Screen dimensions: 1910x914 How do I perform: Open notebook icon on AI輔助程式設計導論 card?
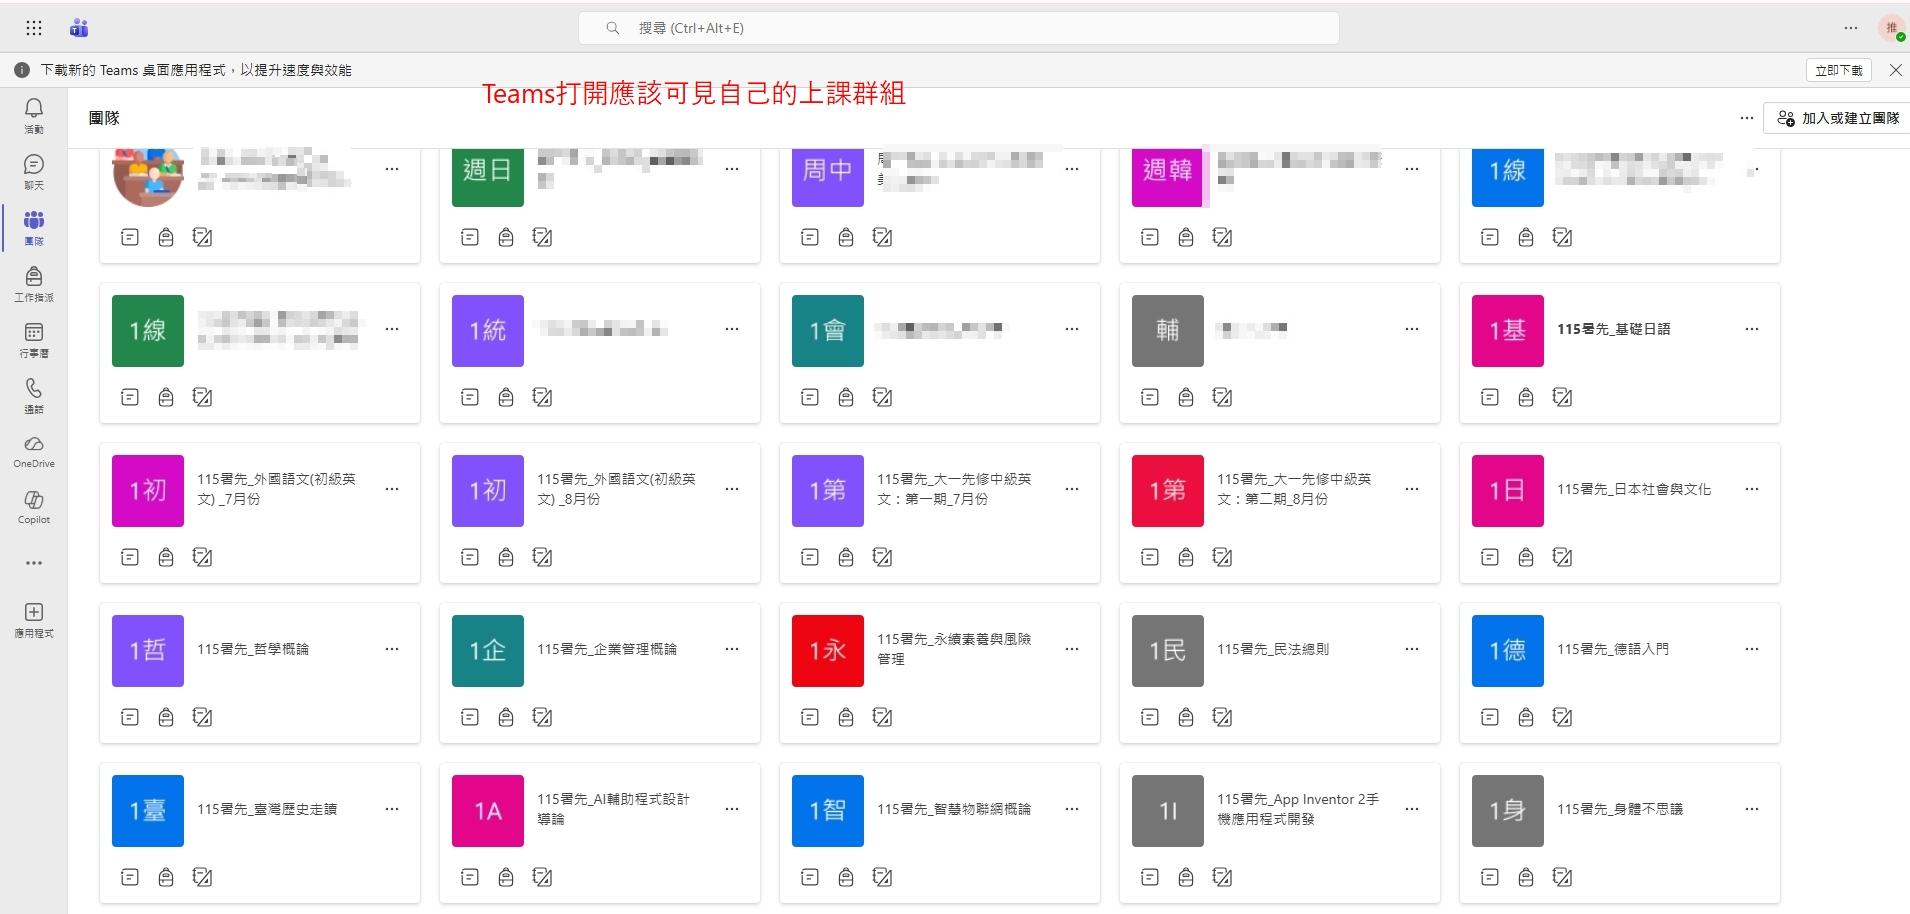pos(470,877)
